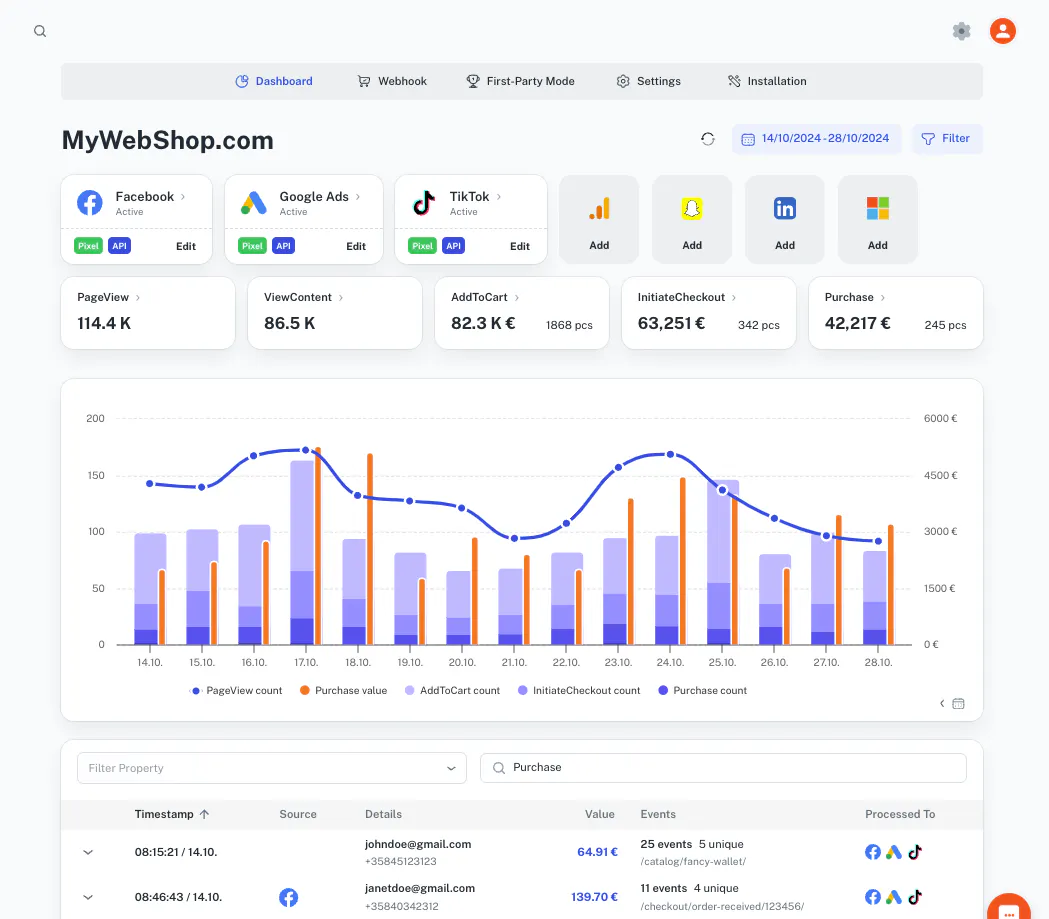Viewport: 1049px width, 919px height.
Task: Edit the Google Ads integration
Action: pos(356,246)
